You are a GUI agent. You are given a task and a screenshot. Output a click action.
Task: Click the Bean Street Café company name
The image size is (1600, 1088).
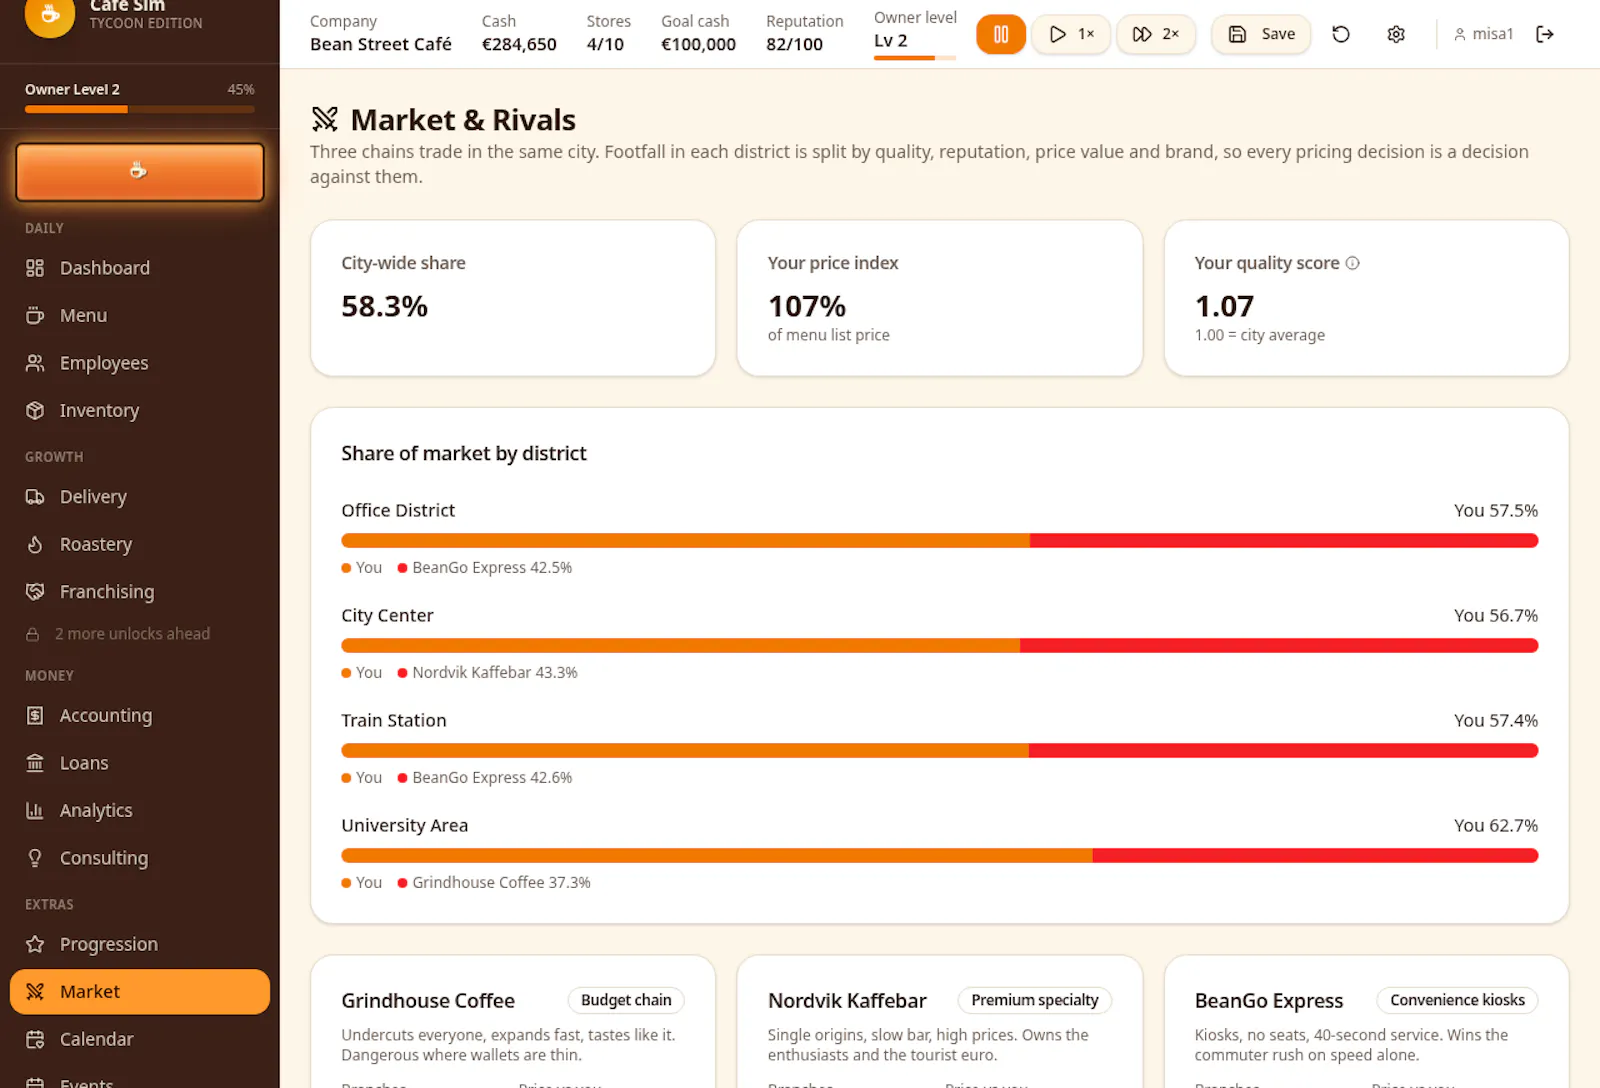381,44
